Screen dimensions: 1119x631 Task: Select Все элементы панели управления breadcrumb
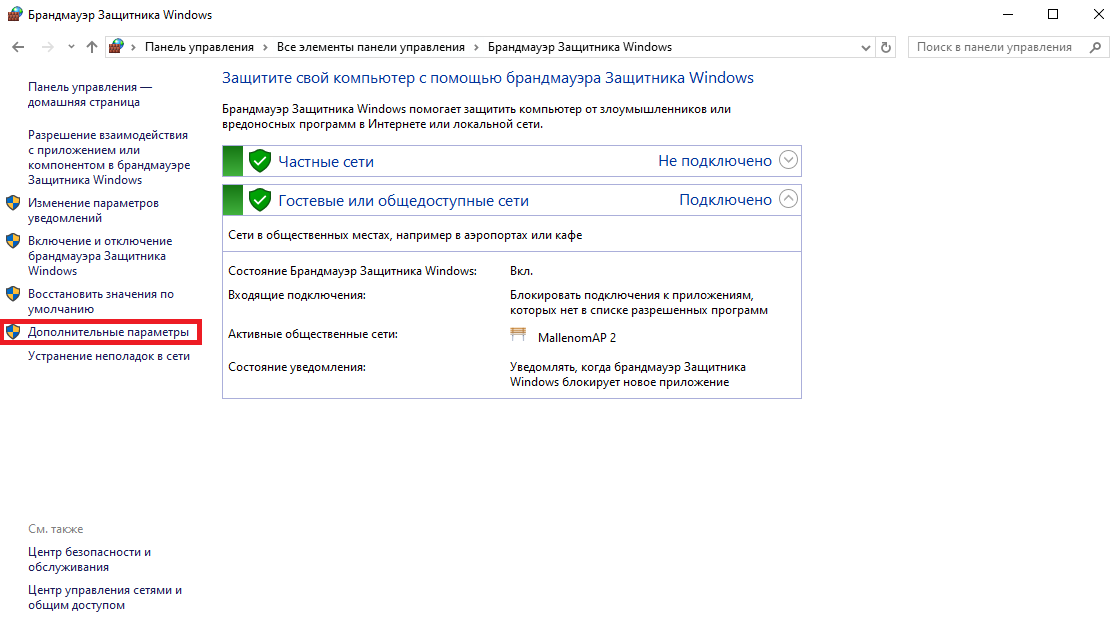[x=370, y=47]
